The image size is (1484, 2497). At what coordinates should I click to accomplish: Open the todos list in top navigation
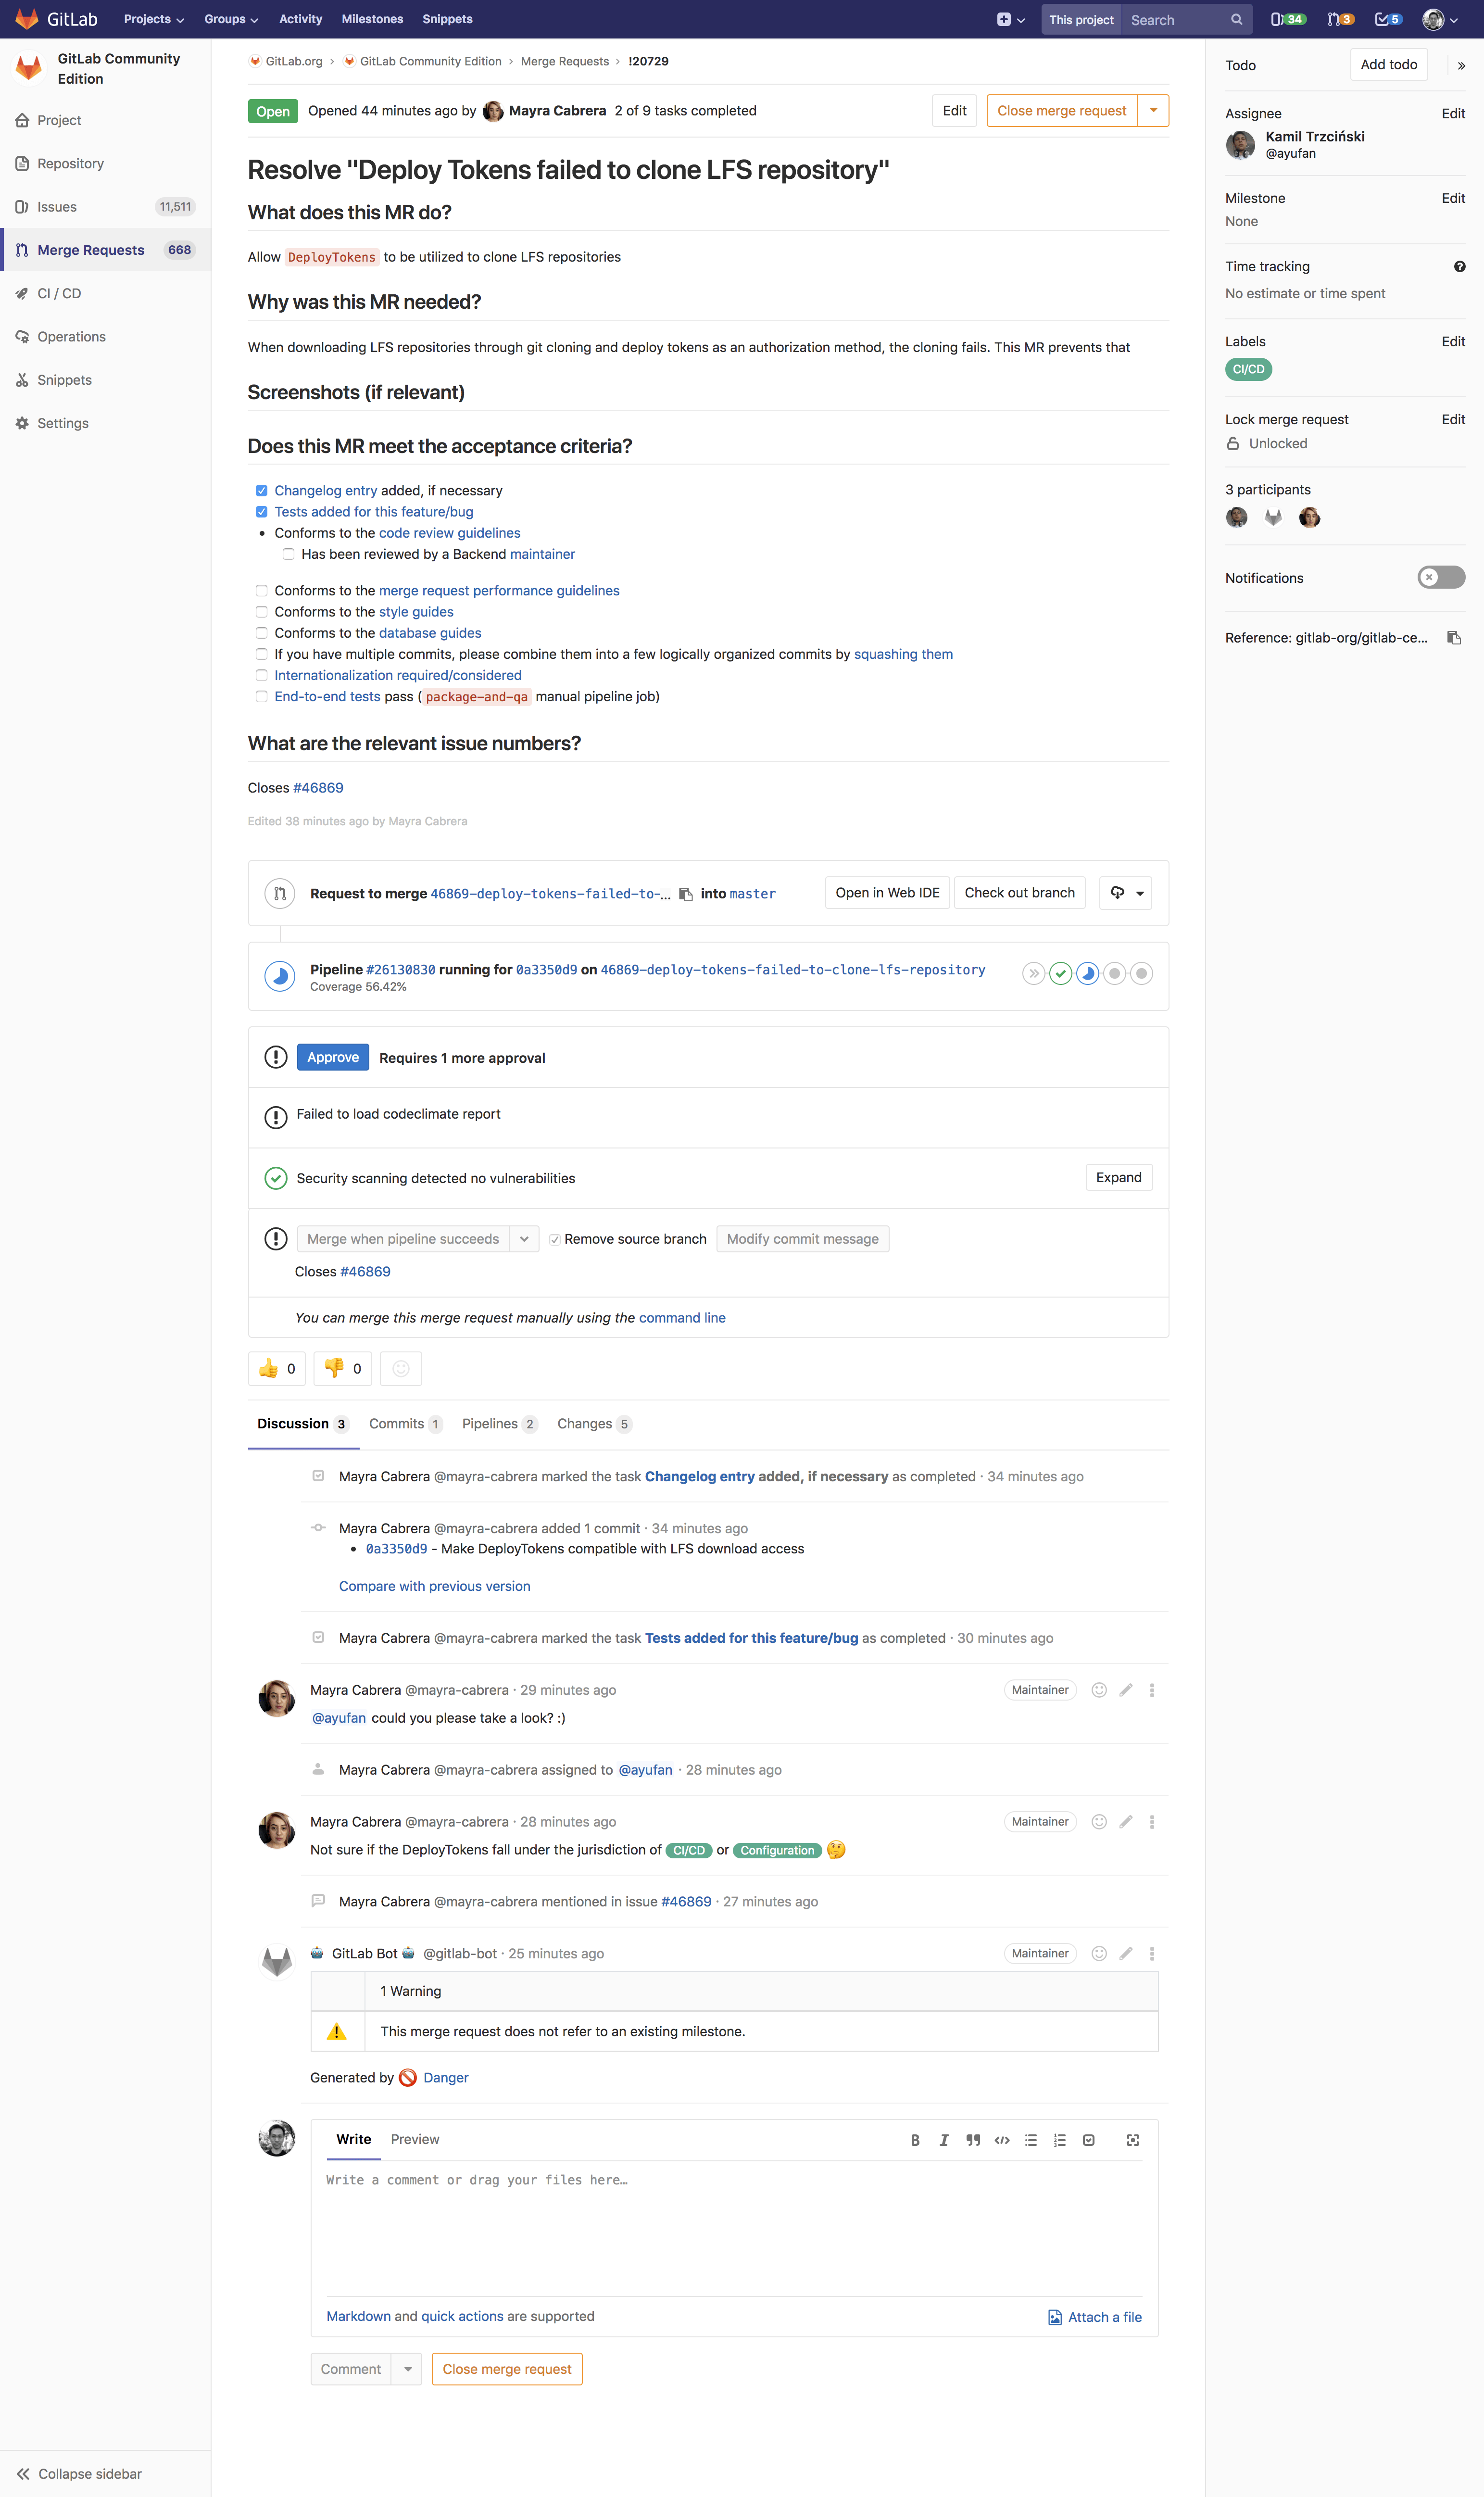[x=1388, y=19]
